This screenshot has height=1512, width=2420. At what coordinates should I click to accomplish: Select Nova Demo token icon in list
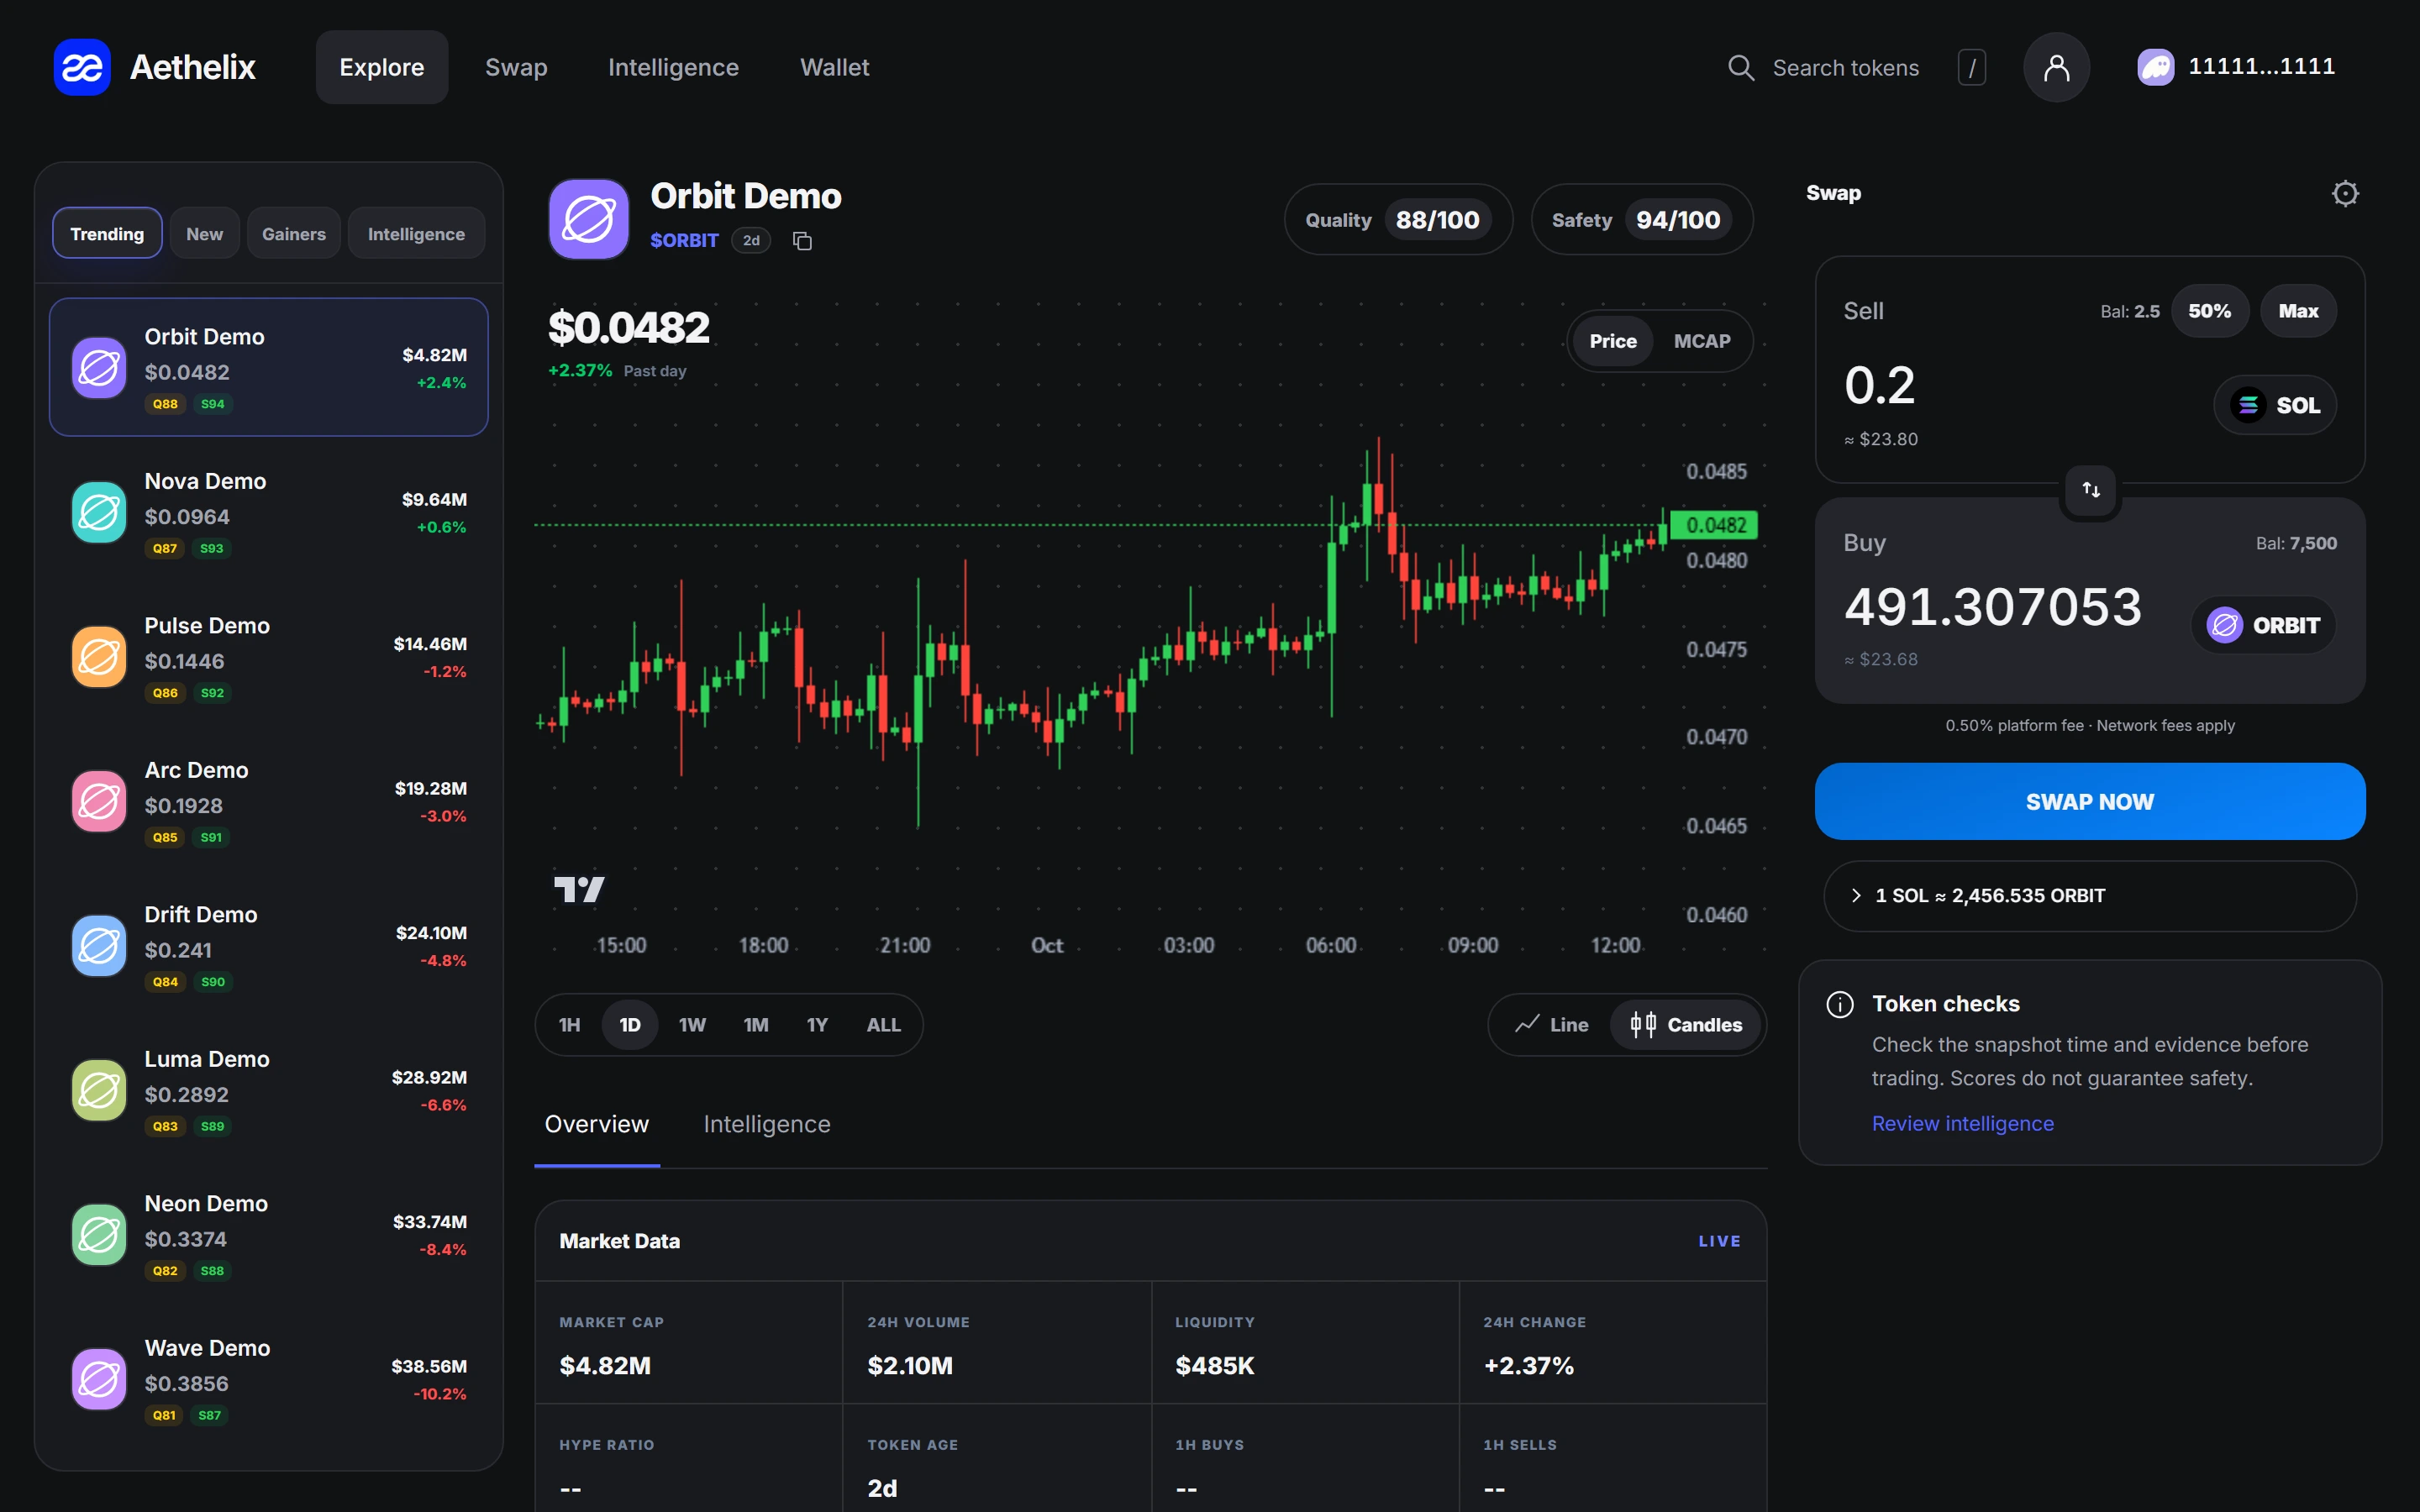tap(99, 513)
